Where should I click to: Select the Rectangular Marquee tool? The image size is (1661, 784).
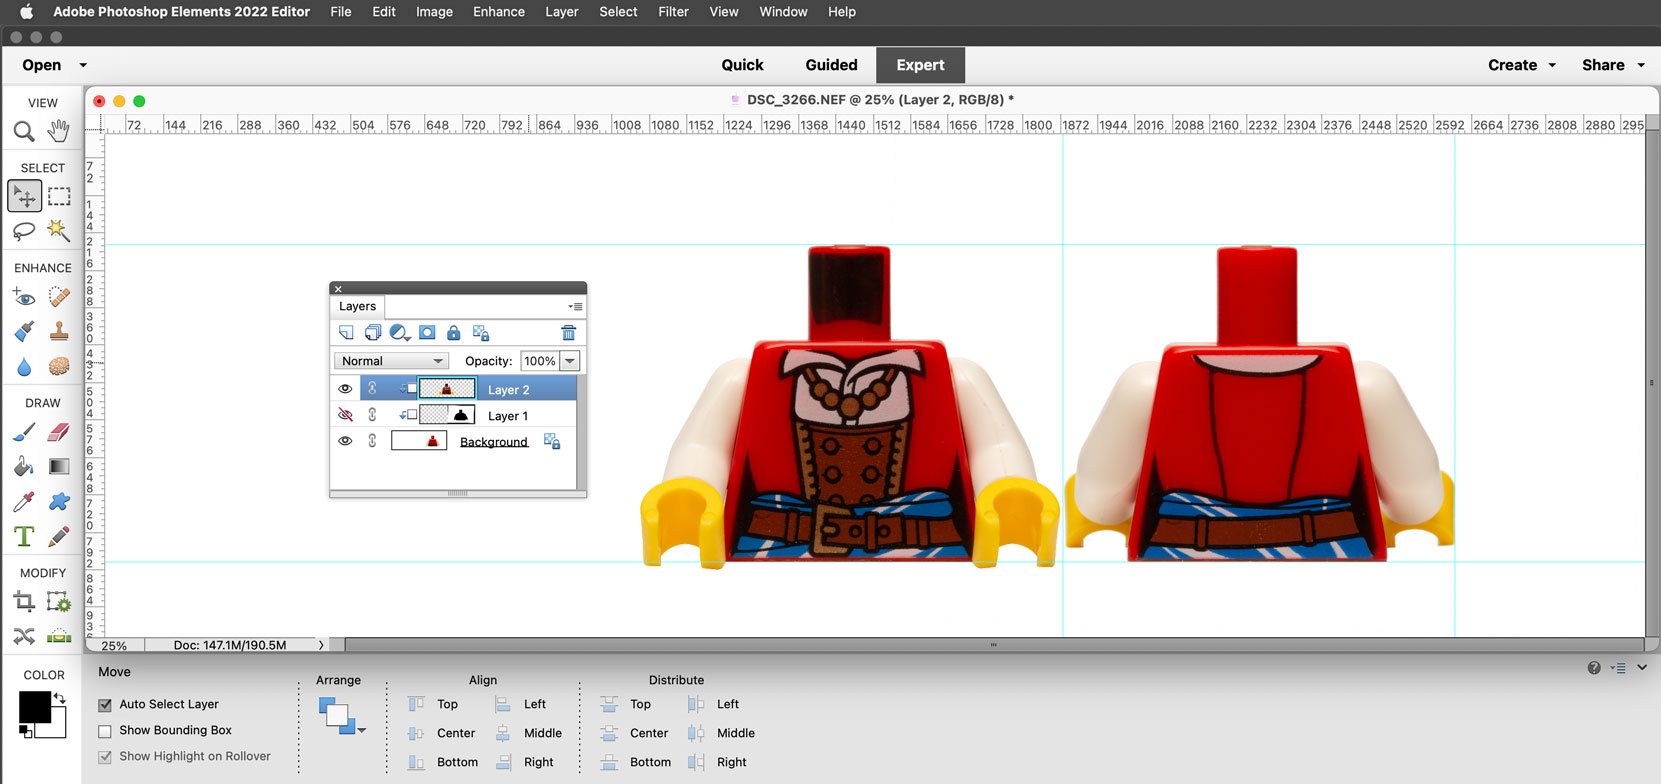click(x=59, y=196)
